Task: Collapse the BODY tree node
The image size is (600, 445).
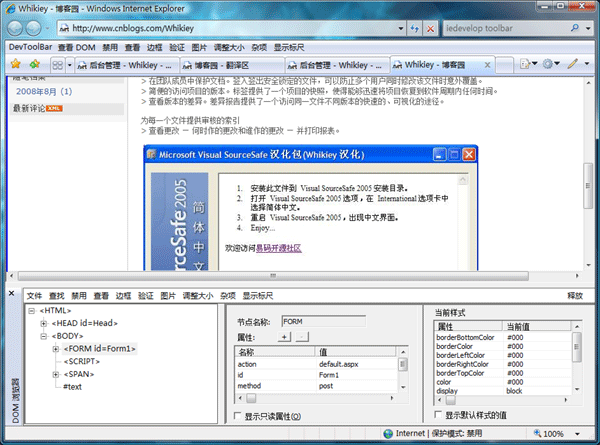Action: click(44, 336)
